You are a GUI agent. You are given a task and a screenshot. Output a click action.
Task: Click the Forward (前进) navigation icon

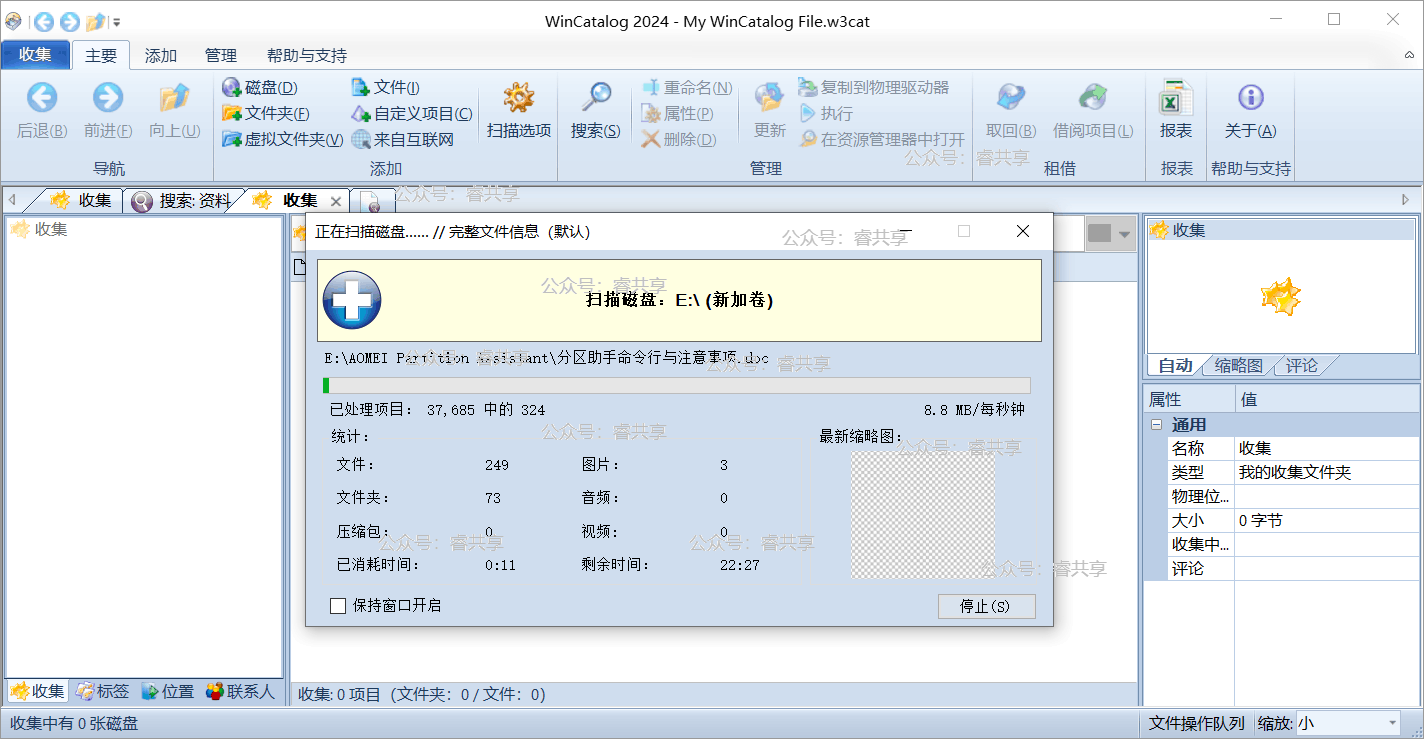[x=108, y=98]
